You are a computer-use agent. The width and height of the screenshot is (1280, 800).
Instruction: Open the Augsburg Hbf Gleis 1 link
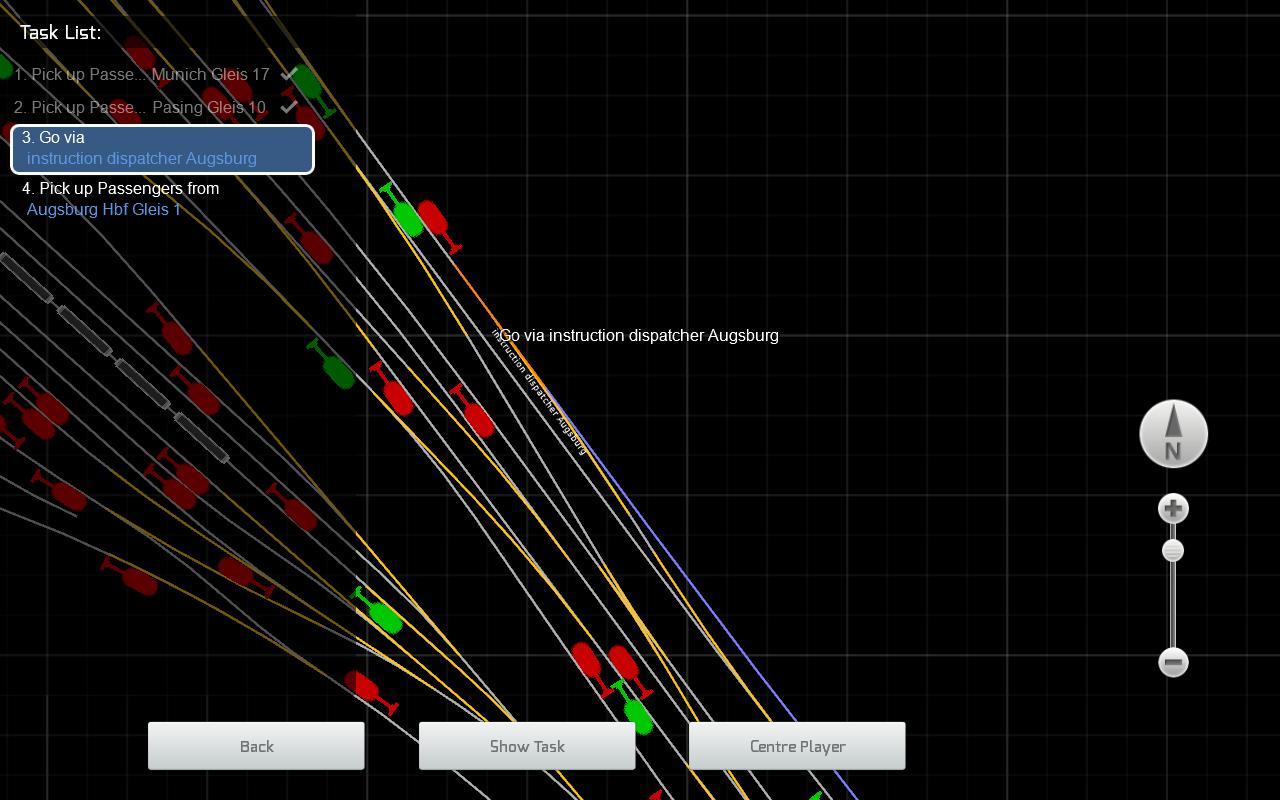(x=104, y=210)
